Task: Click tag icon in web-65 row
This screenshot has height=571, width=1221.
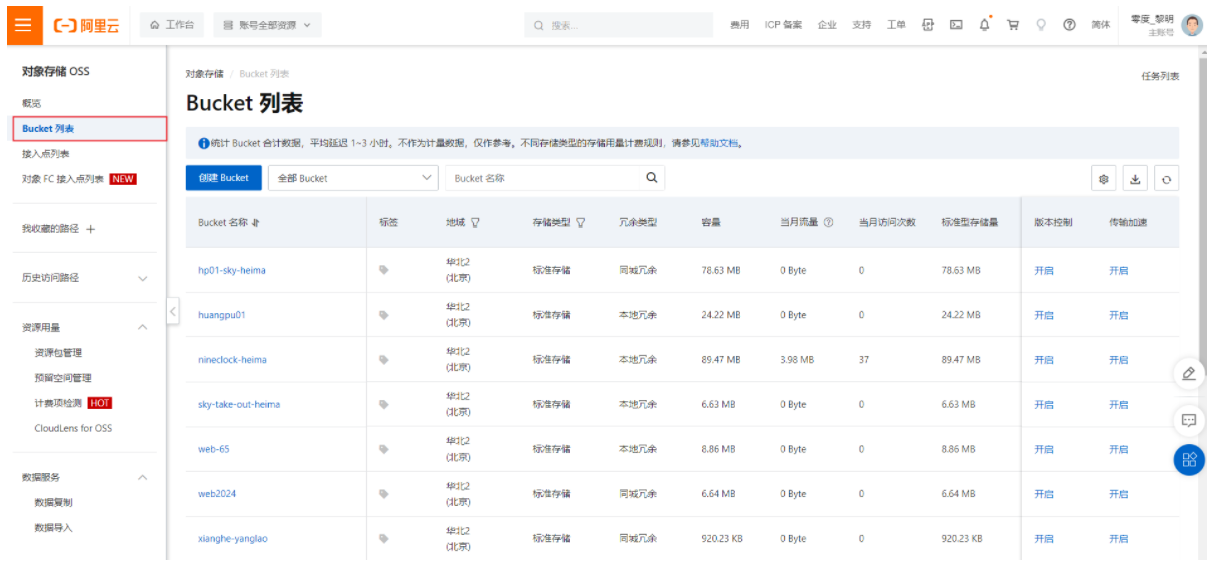Action: pos(383,449)
